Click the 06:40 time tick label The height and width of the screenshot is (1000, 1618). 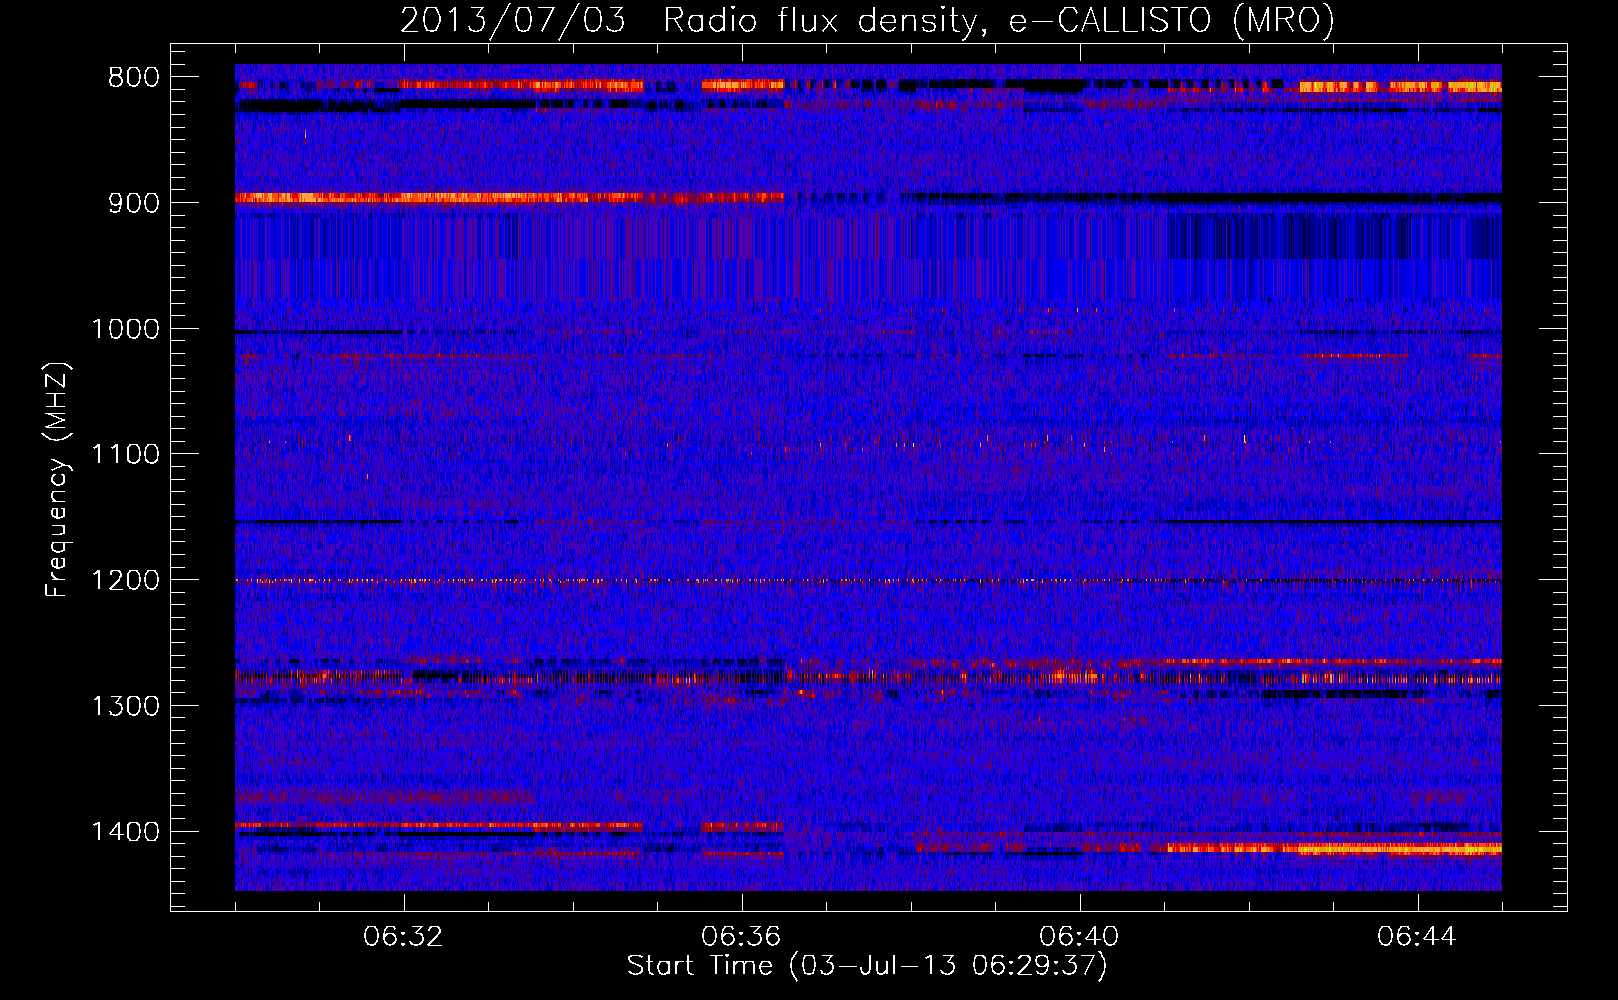1080,937
